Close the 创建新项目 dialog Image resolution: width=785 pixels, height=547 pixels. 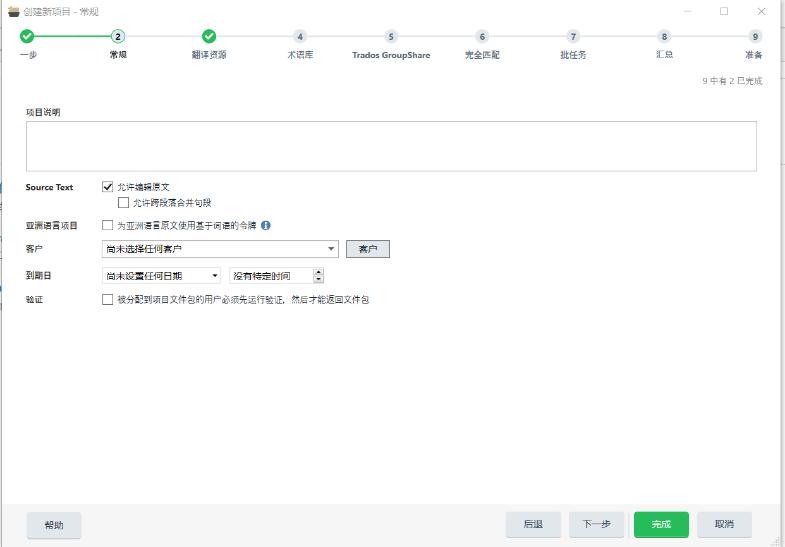coord(761,11)
